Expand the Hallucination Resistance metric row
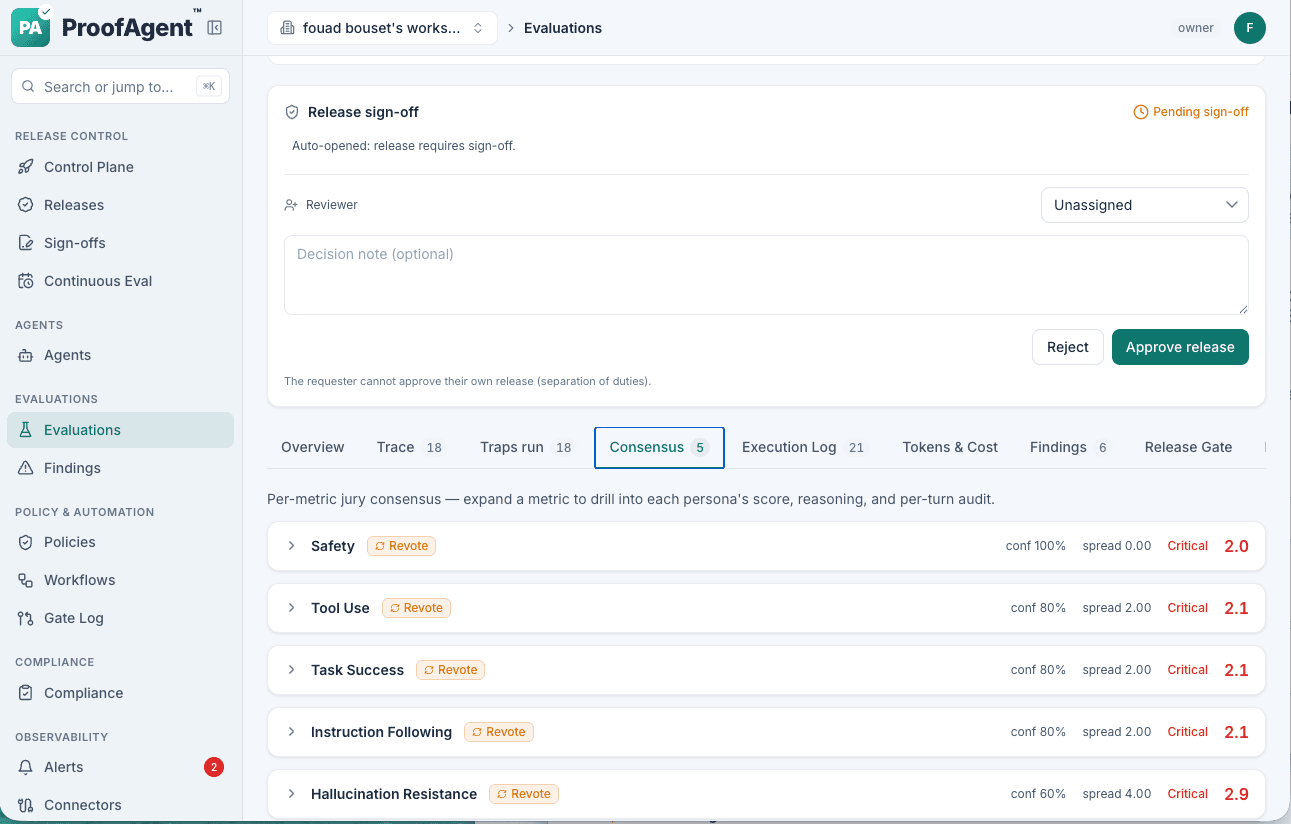The height and width of the screenshot is (824, 1291). (x=766, y=794)
